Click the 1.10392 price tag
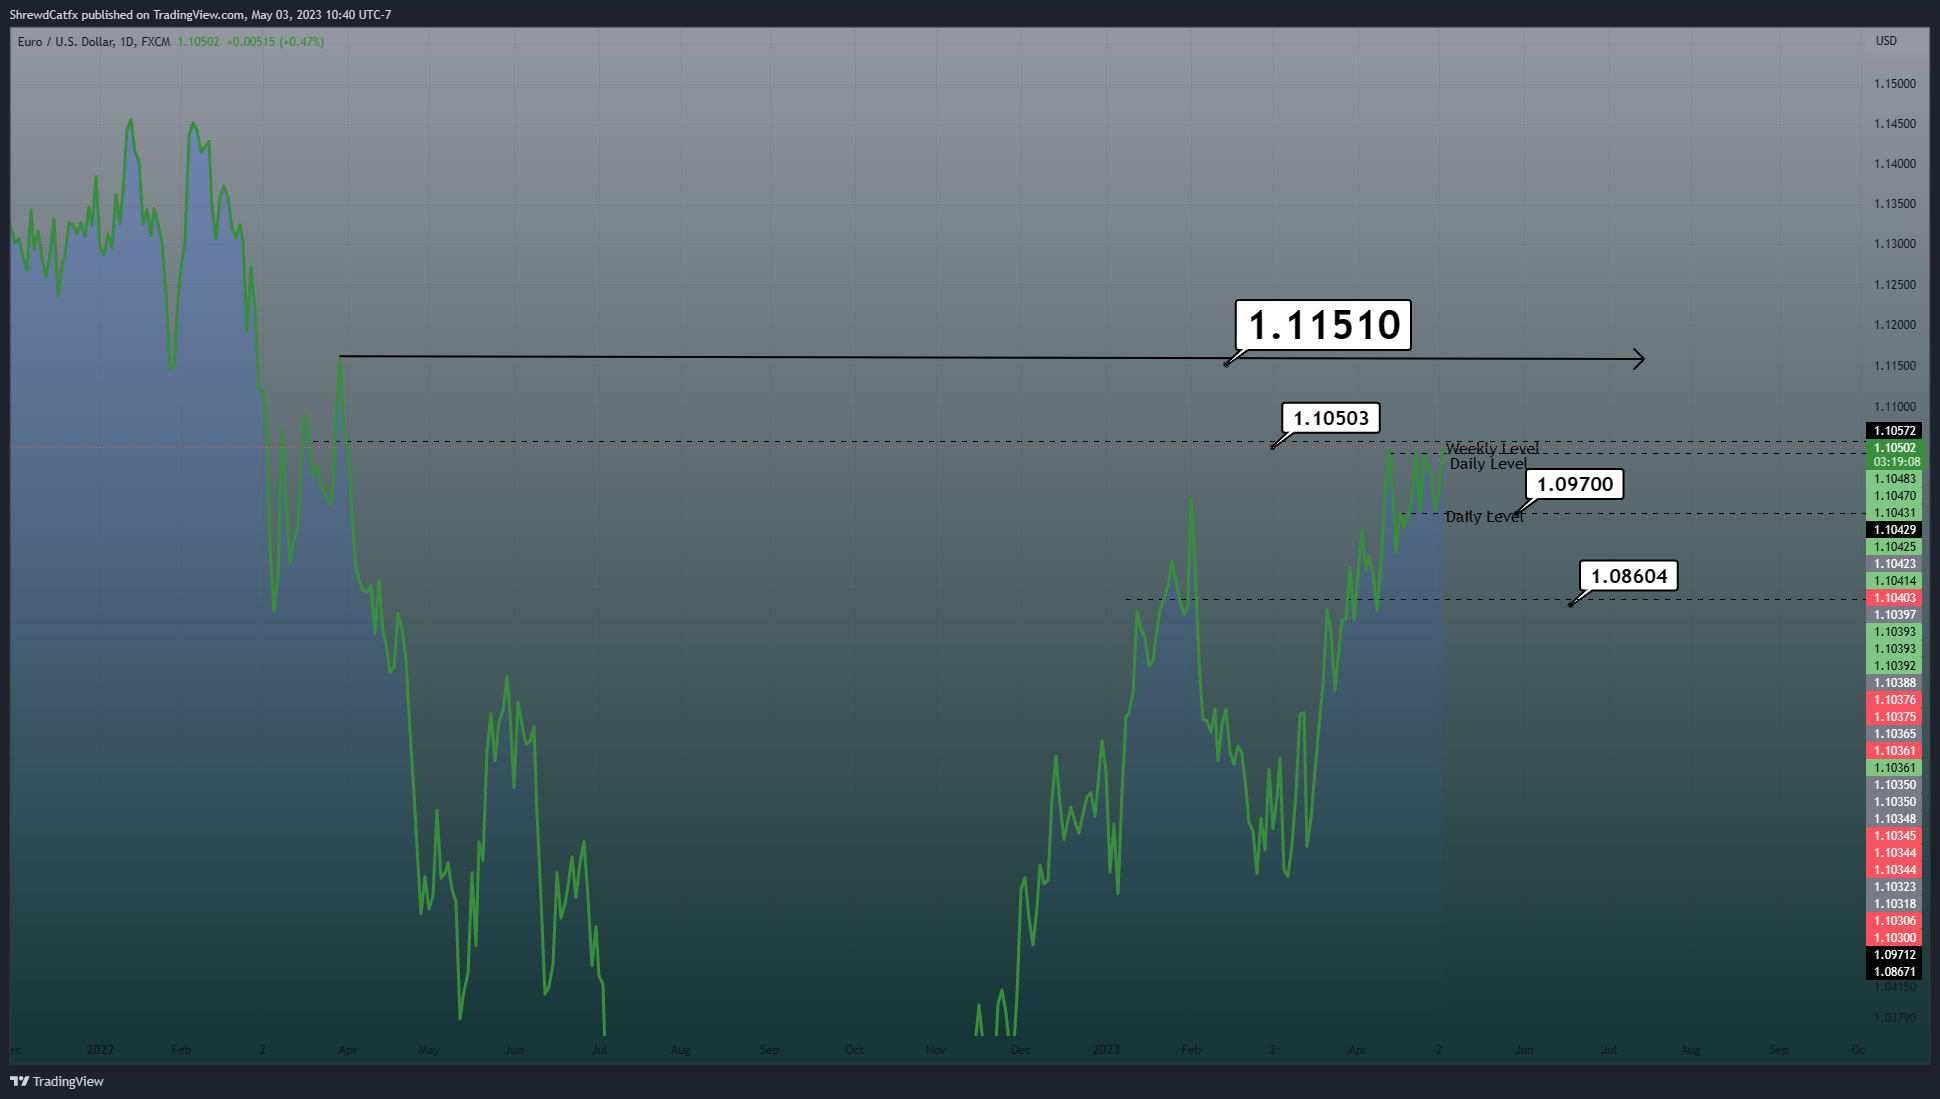This screenshot has height=1099, width=1940. (x=1894, y=666)
